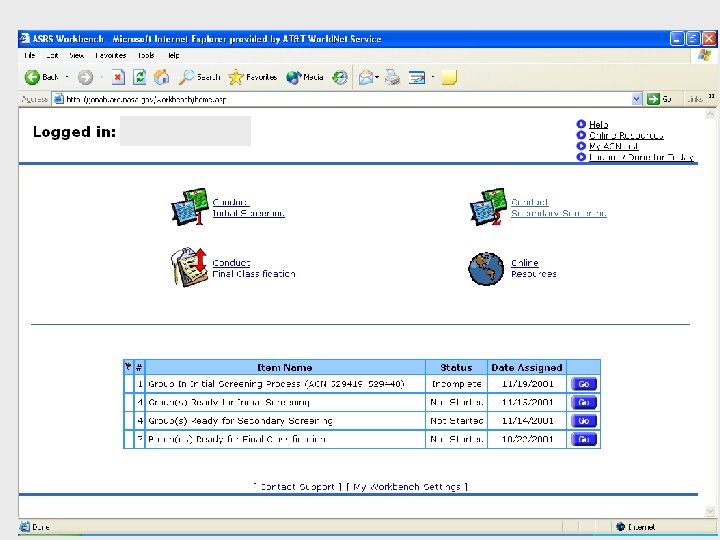Open the Back button history dropdown
This screenshot has width=720, height=540.
pos(67,77)
